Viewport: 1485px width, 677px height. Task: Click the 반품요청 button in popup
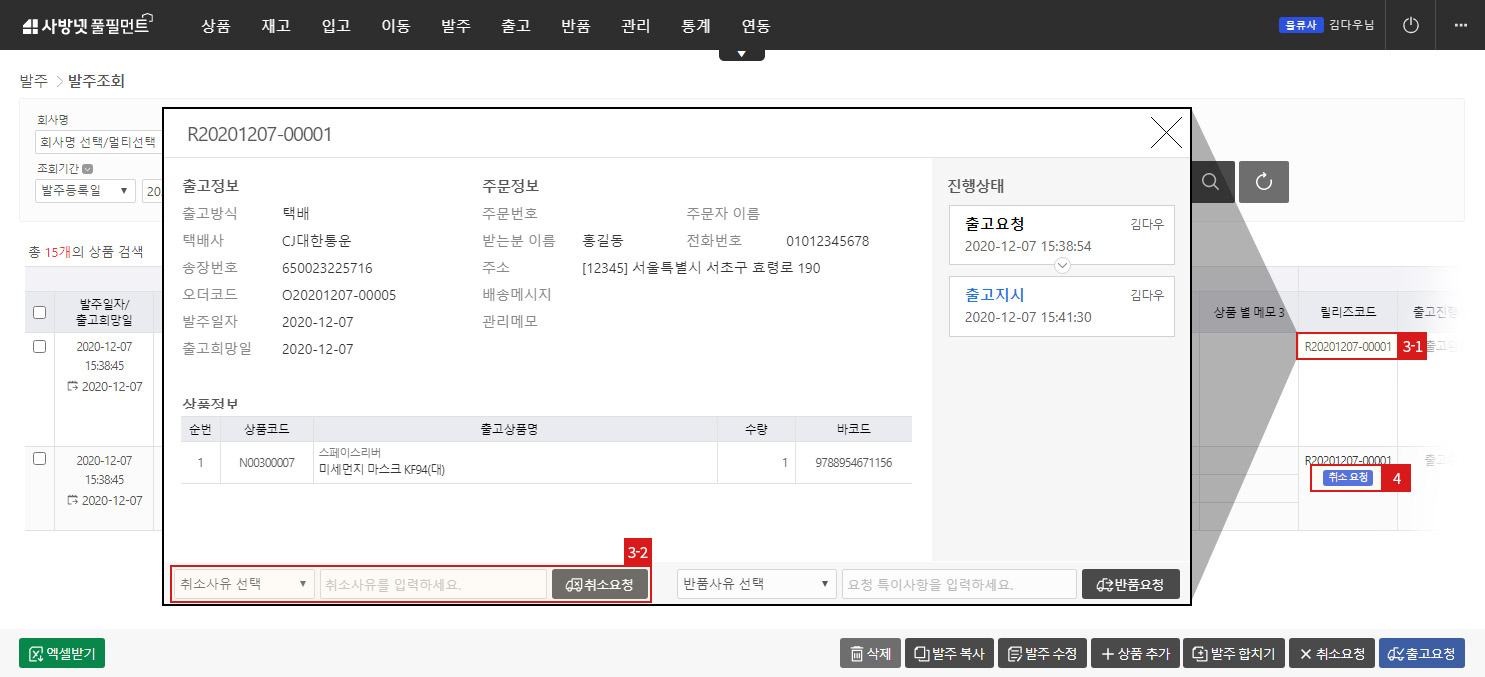click(1130, 584)
